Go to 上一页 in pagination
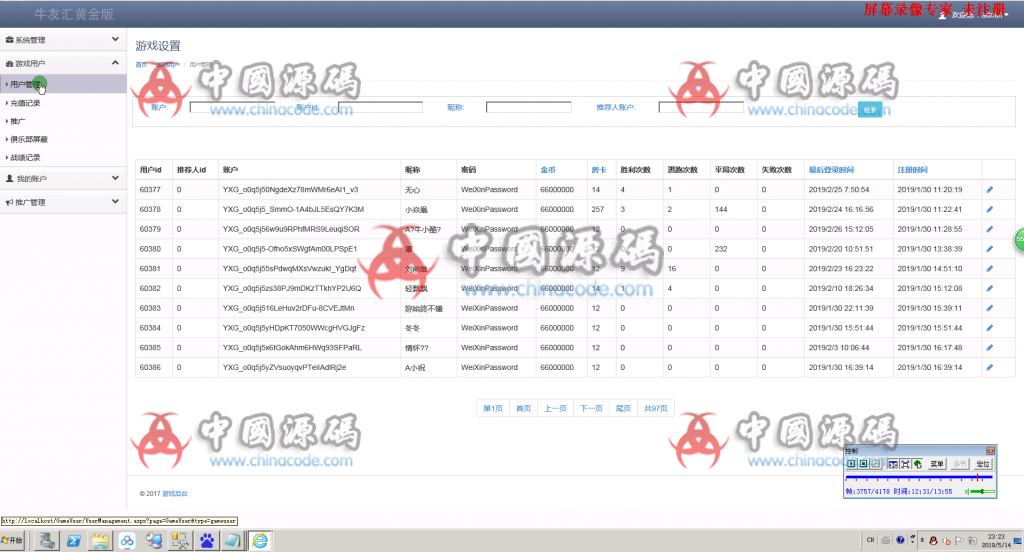The width and height of the screenshot is (1024, 552). 556,408
